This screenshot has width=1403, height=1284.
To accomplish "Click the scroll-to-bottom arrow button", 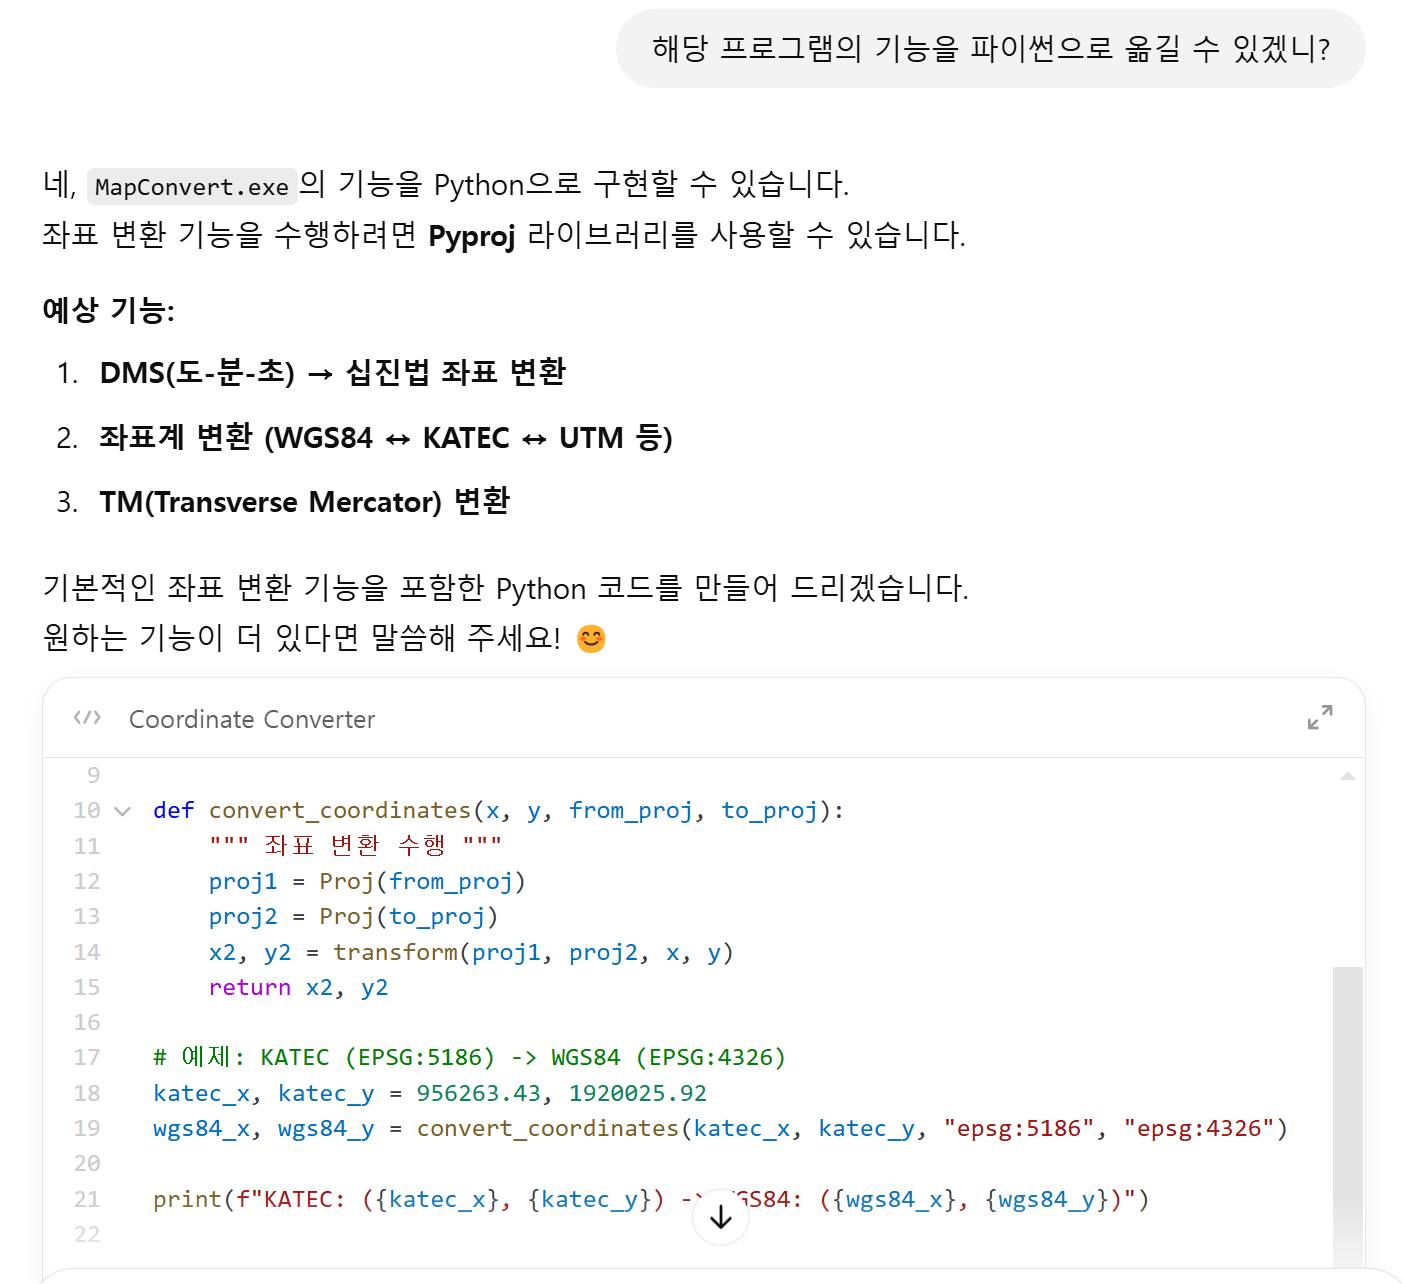I will click(x=720, y=1217).
